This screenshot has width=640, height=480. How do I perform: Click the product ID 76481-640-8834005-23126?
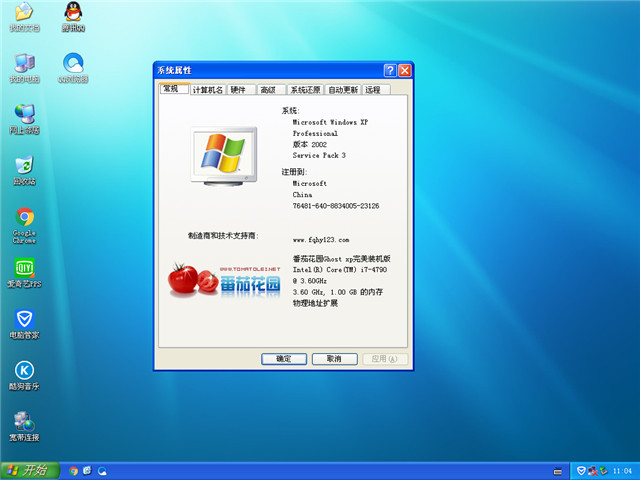pos(336,206)
